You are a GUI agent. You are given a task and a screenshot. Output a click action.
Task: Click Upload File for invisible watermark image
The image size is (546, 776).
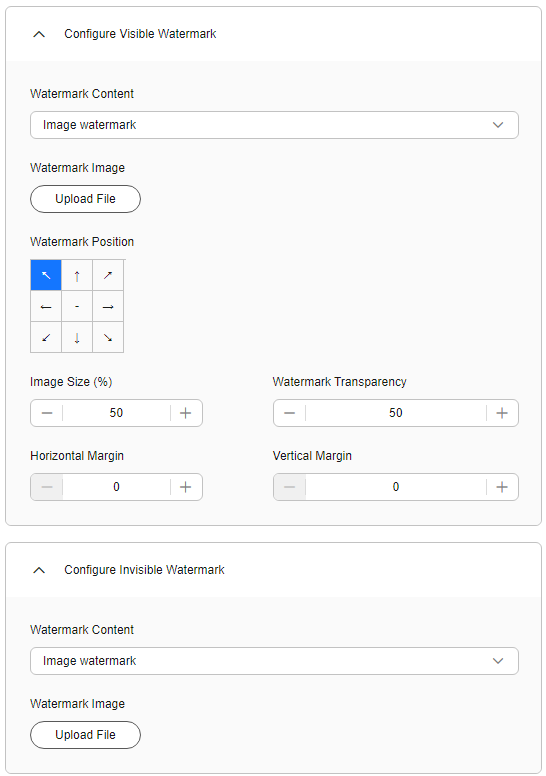click(x=85, y=735)
